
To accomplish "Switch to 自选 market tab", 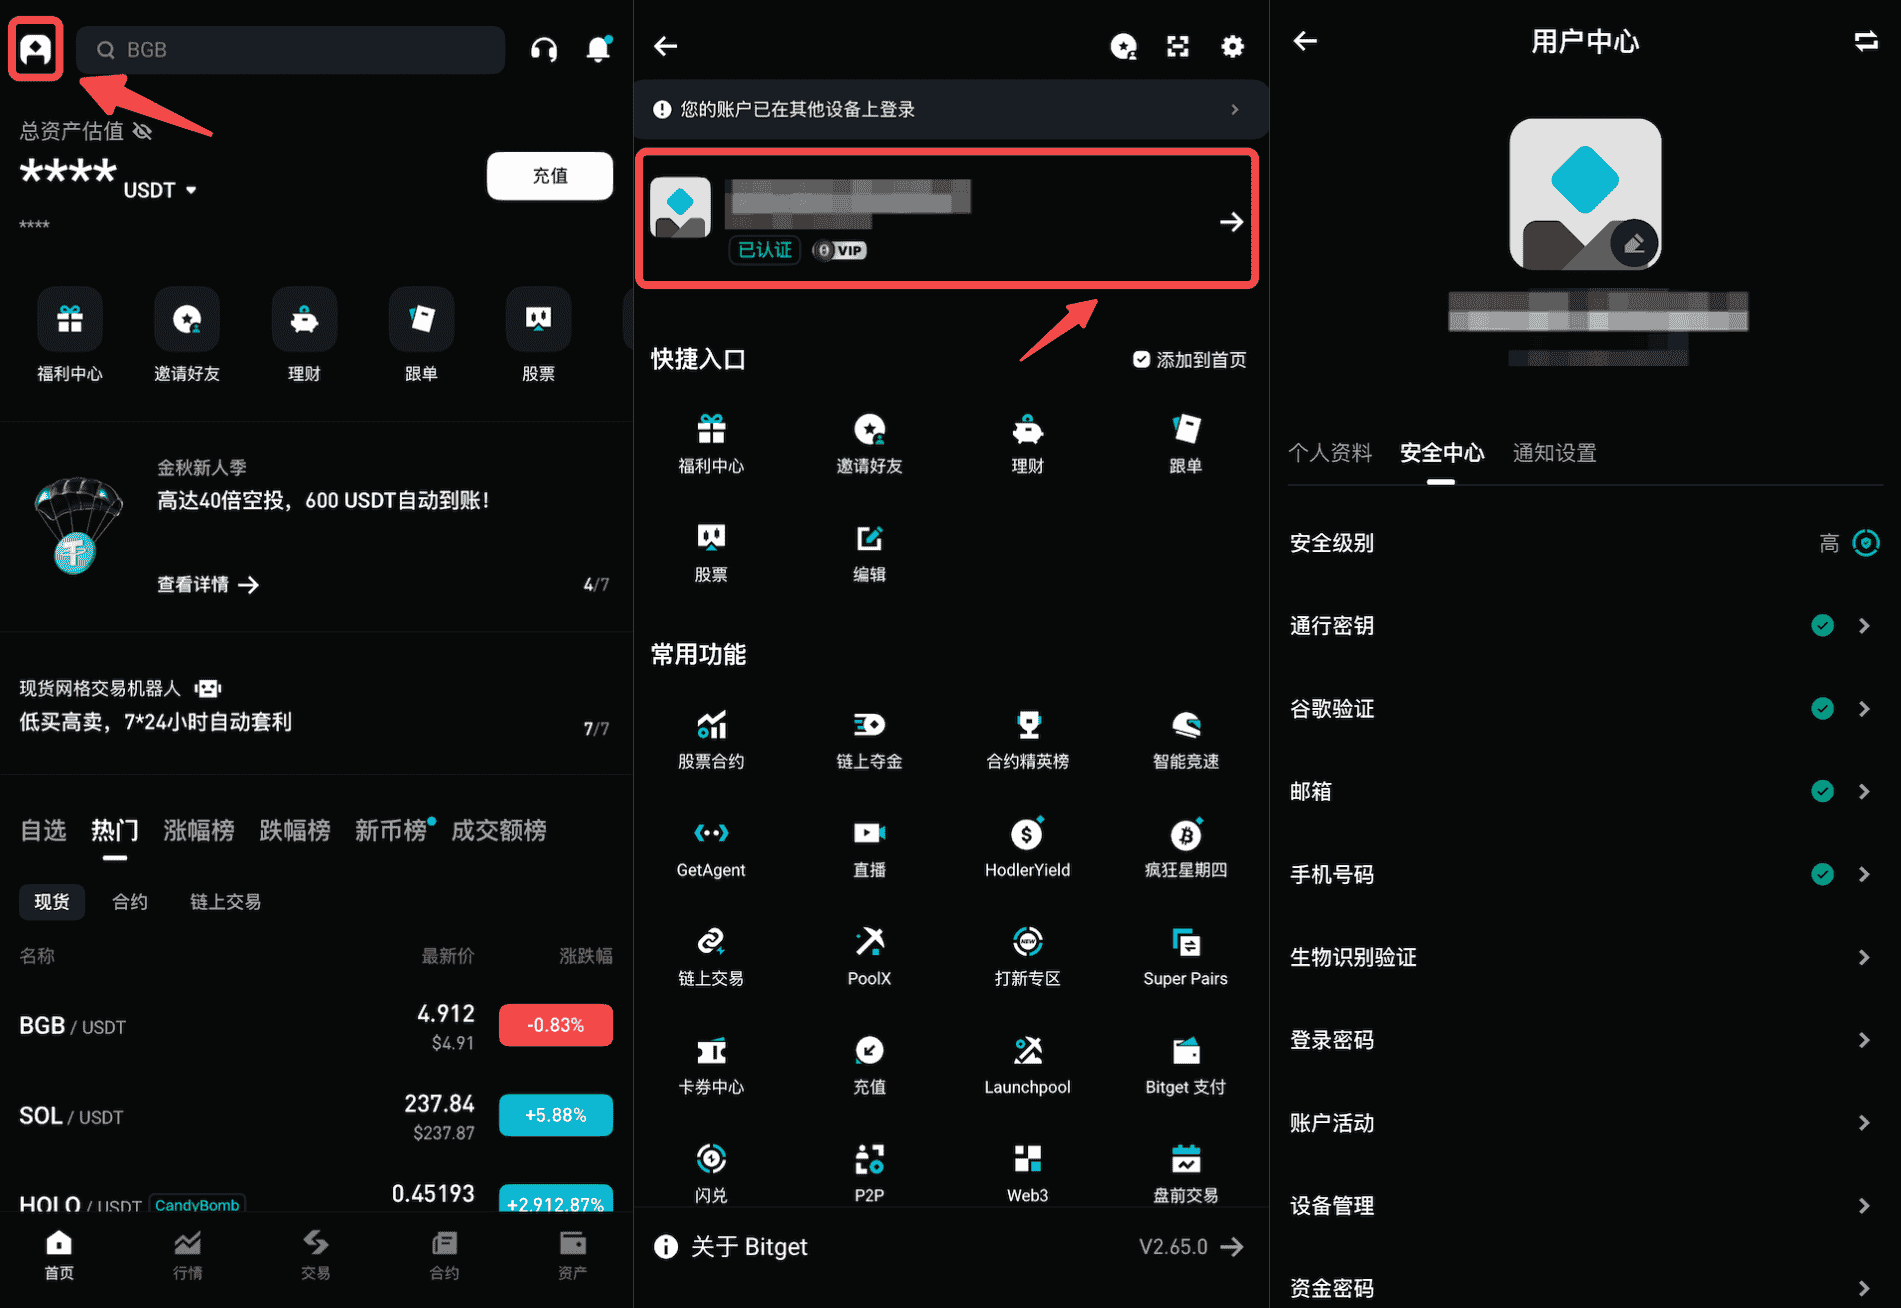I will (43, 830).
